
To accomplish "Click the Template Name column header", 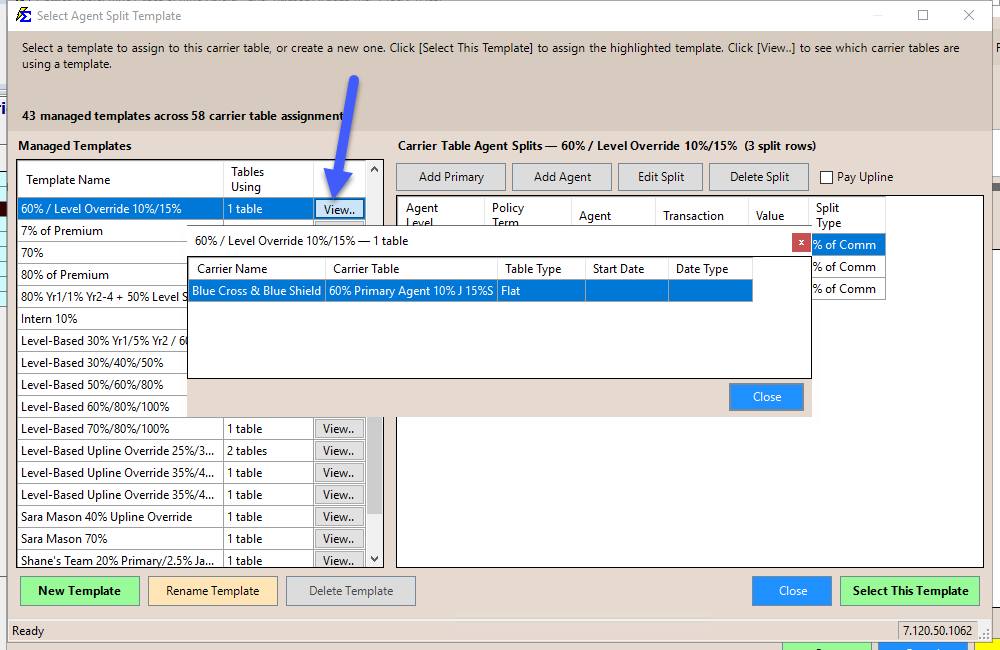I will tap(119, 180).
